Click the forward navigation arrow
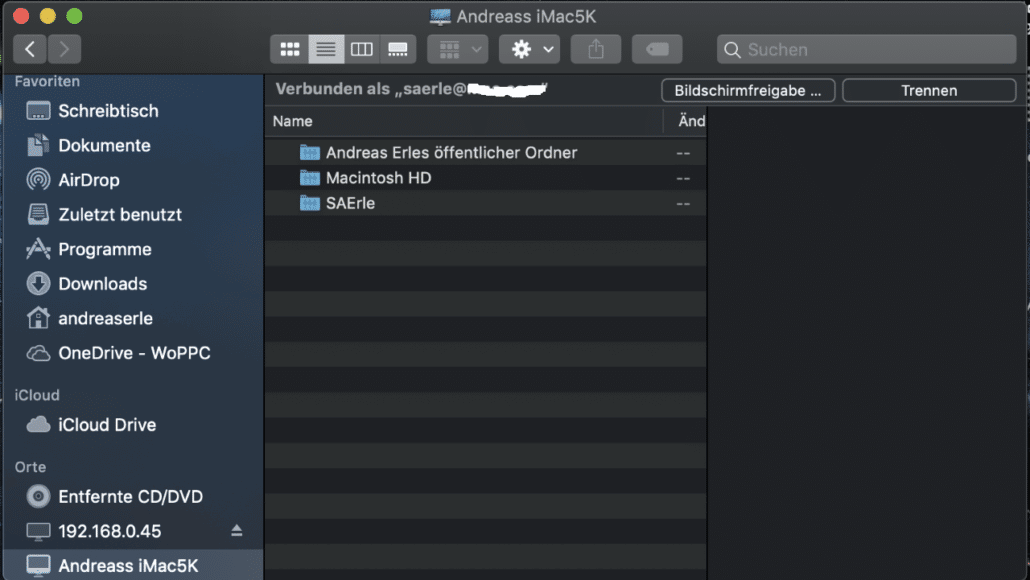The width and height of the screenshot is (1030, 580). click(x=64, y=49)
